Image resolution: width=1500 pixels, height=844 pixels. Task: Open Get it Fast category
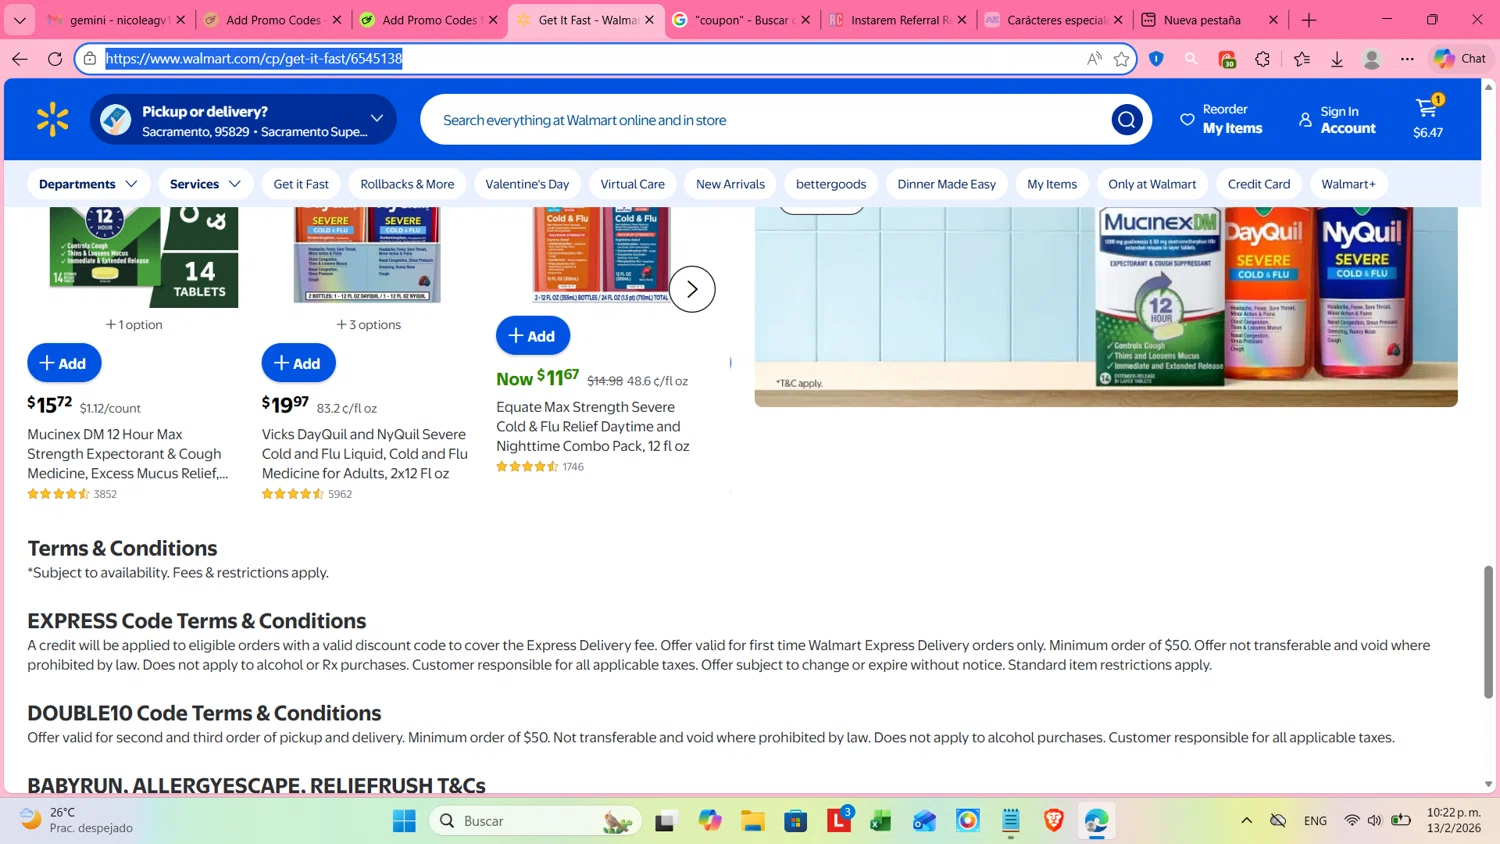[x=301, y=184]
